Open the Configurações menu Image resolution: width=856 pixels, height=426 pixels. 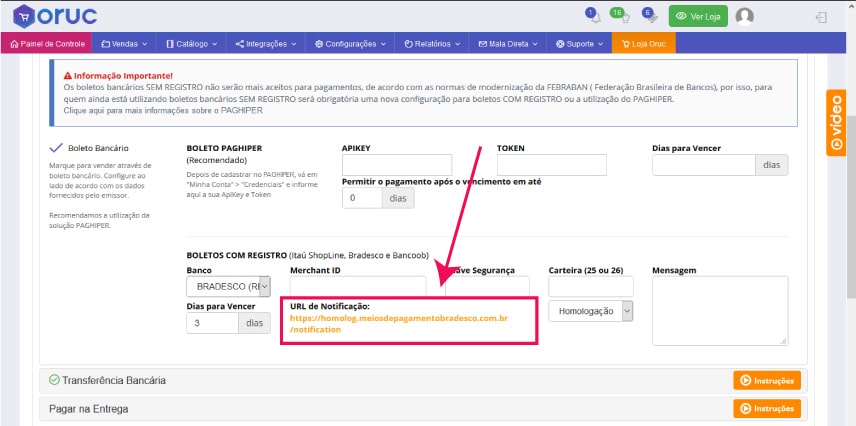tap(350, 44)
